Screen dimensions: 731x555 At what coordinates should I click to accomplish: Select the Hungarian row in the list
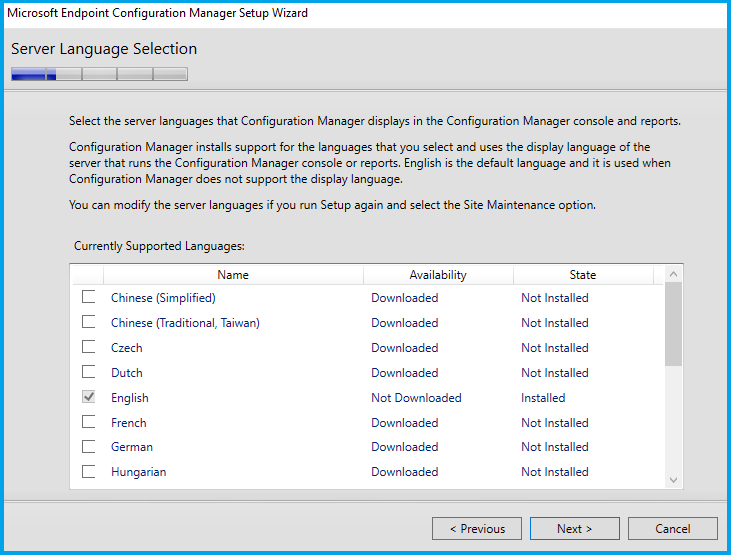pos(138,472)
